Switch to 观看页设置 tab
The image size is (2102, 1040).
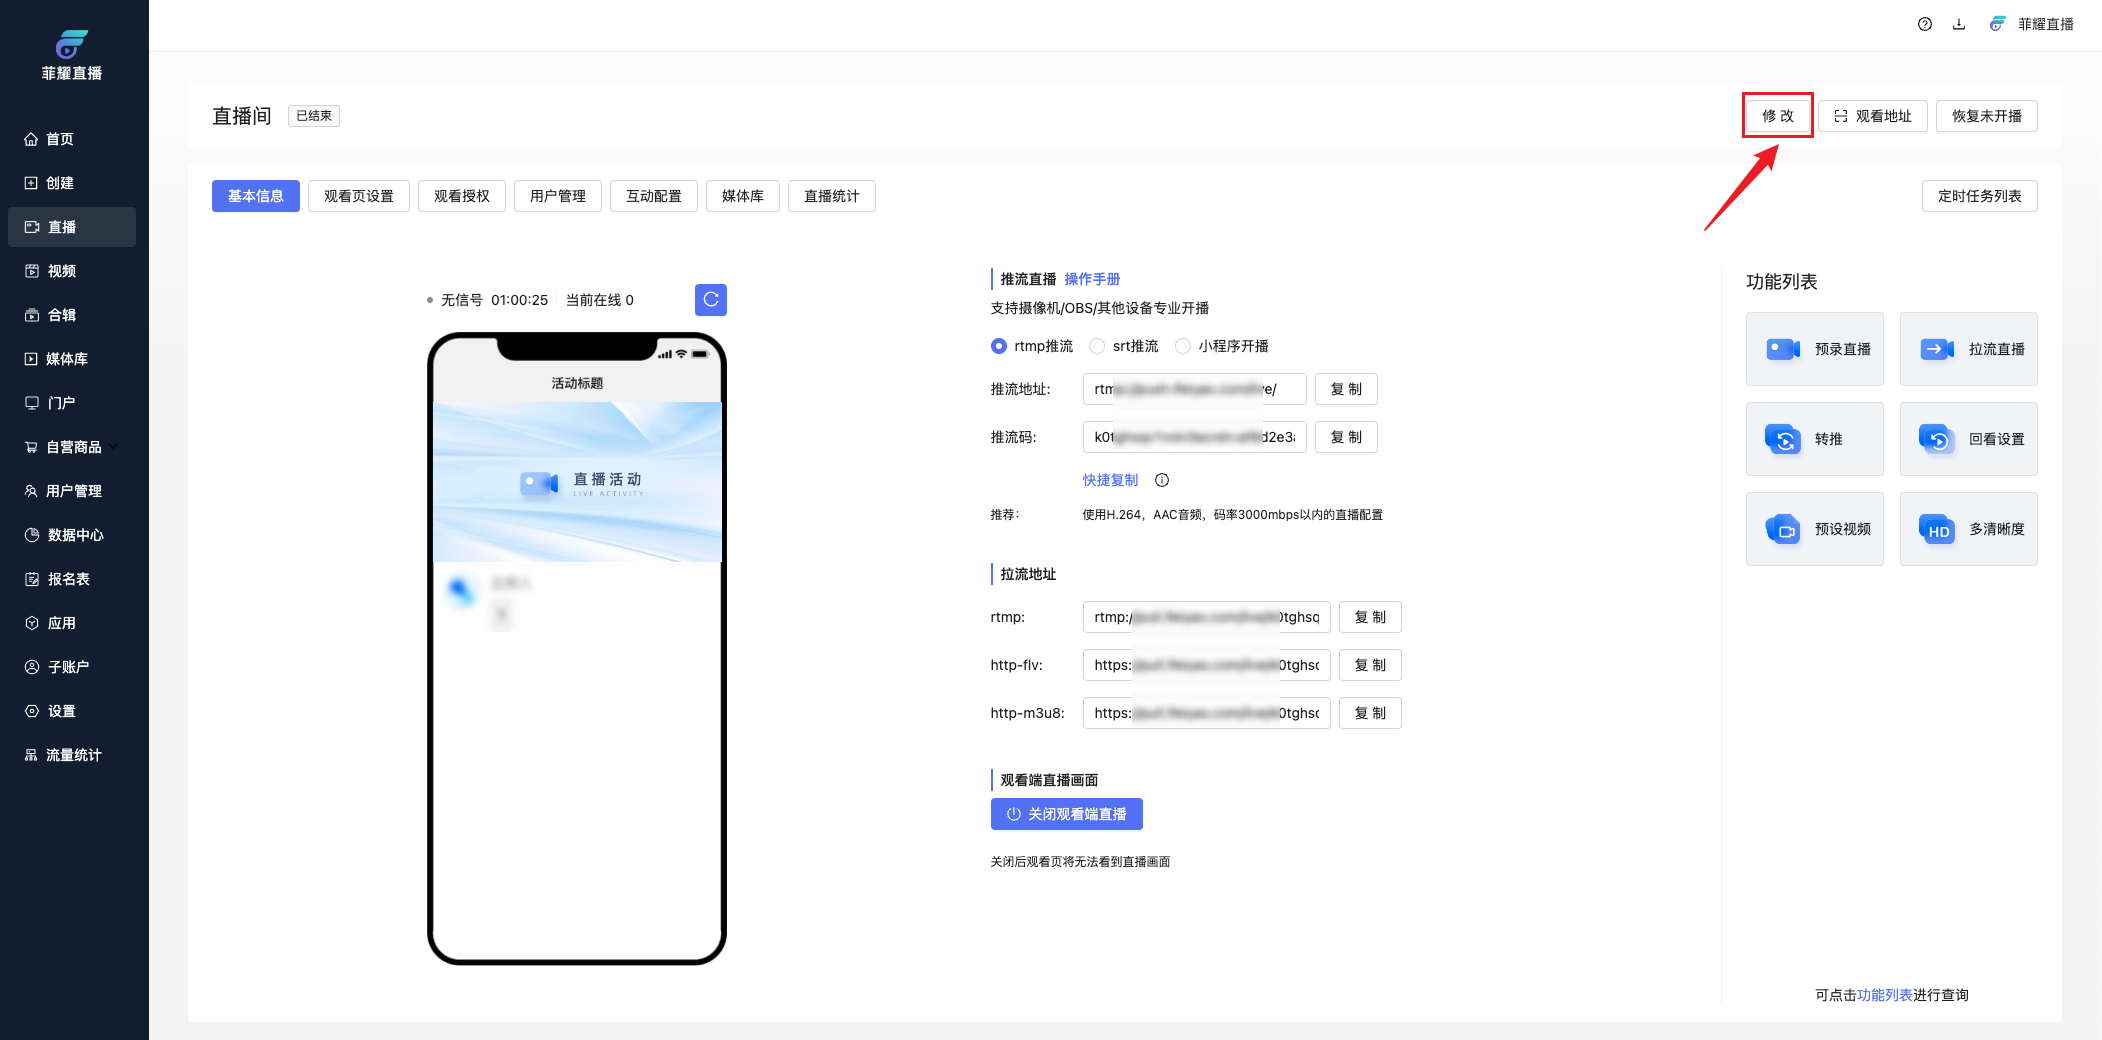[358, 196]
